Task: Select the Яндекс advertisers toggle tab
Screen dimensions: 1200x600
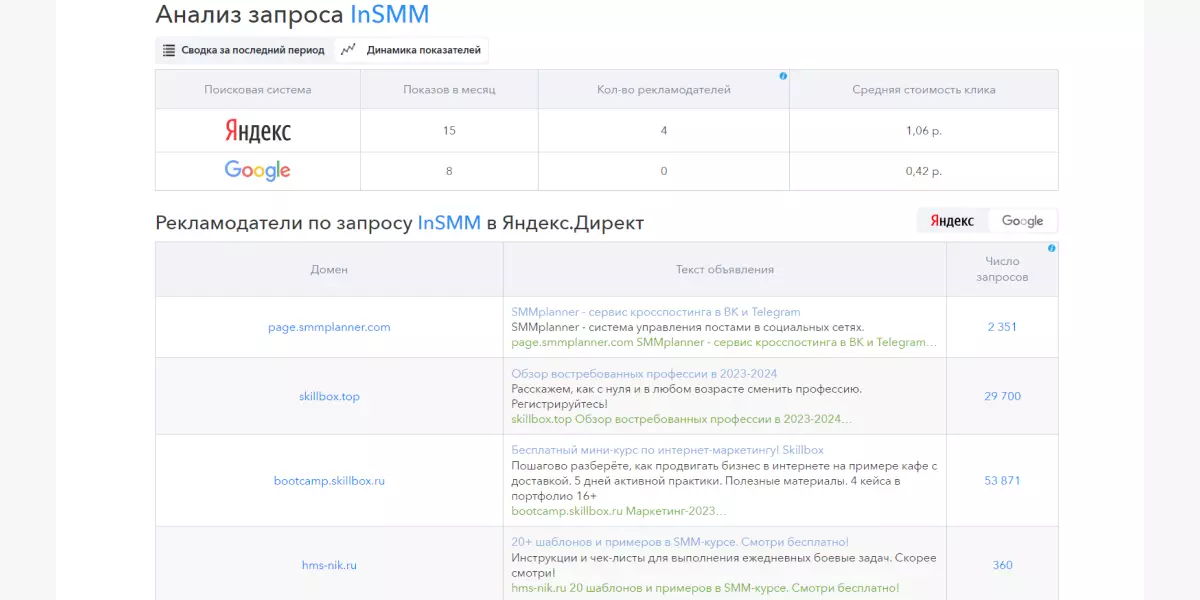Action: pos(952,221)
